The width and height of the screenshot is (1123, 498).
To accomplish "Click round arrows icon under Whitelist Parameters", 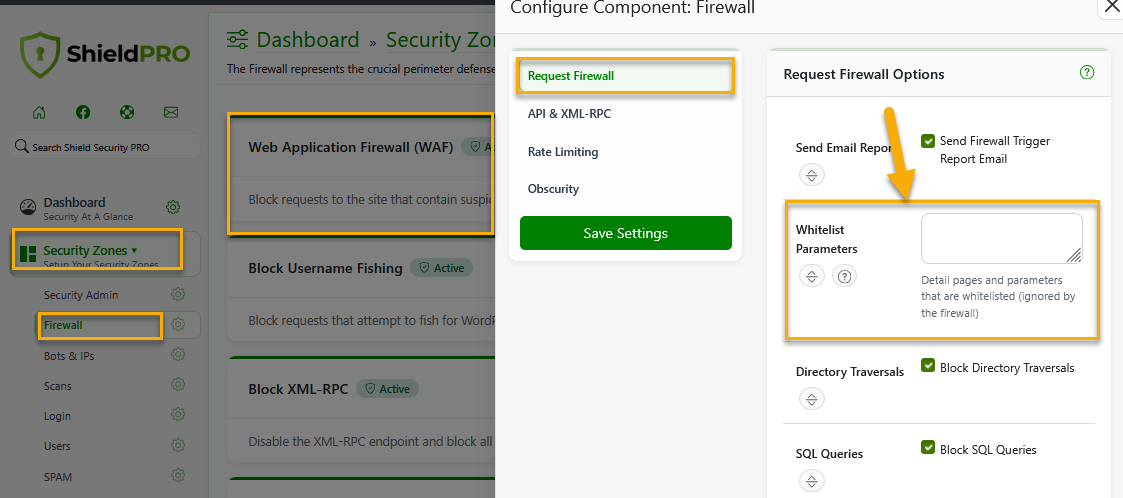I will point(811,276).
